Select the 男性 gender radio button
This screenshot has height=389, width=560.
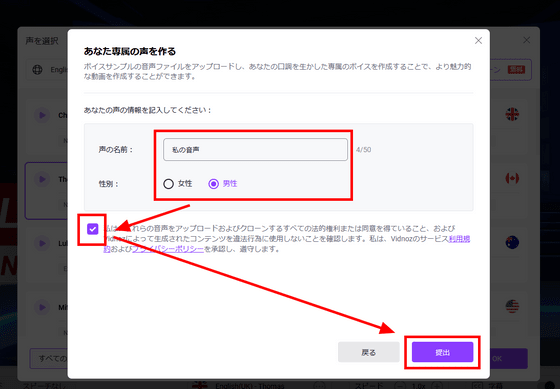tap(214, 184)
